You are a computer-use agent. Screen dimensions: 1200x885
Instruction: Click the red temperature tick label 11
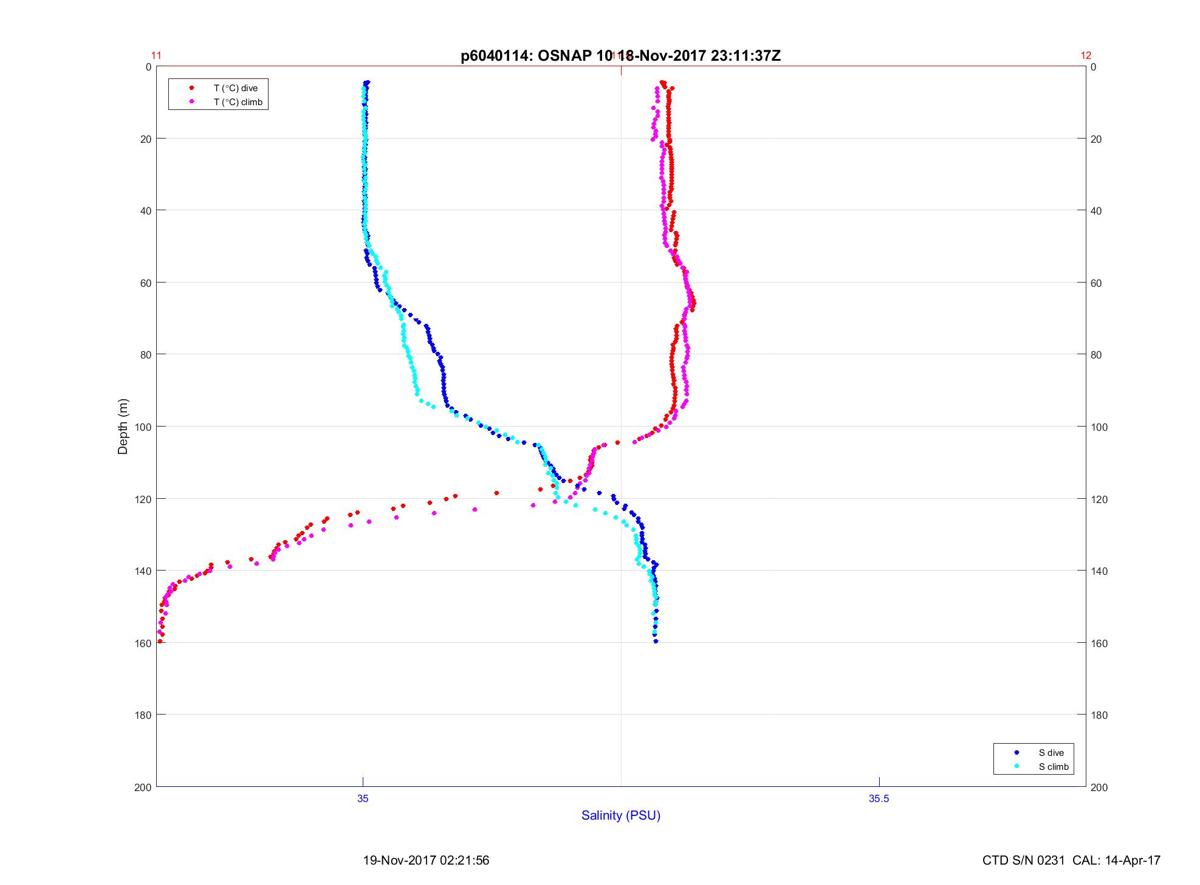(x=156, y=56)
